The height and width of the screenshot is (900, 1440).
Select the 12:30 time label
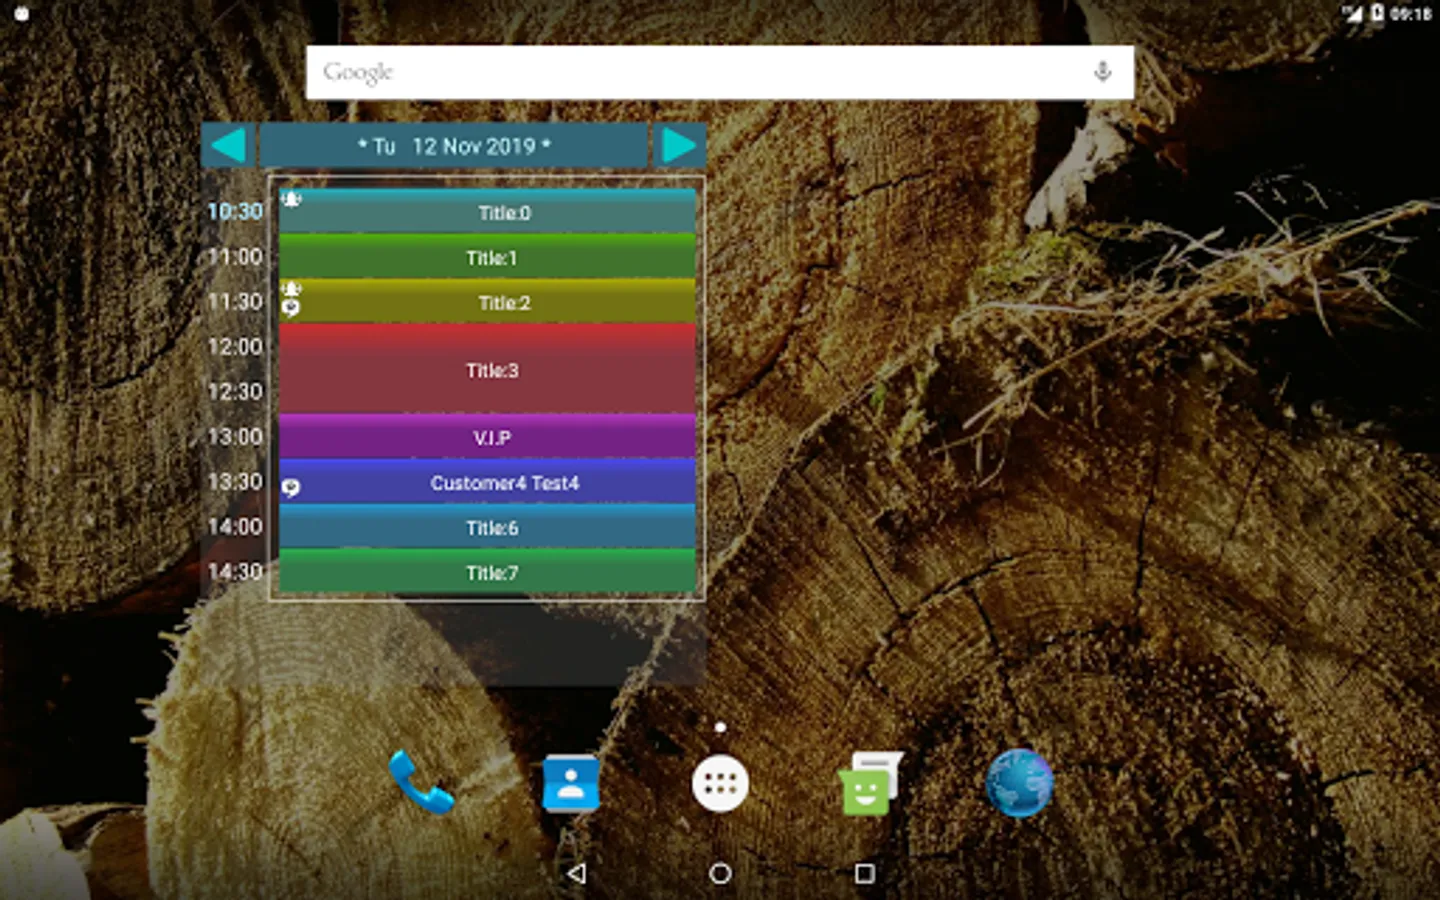pos(235,391)
